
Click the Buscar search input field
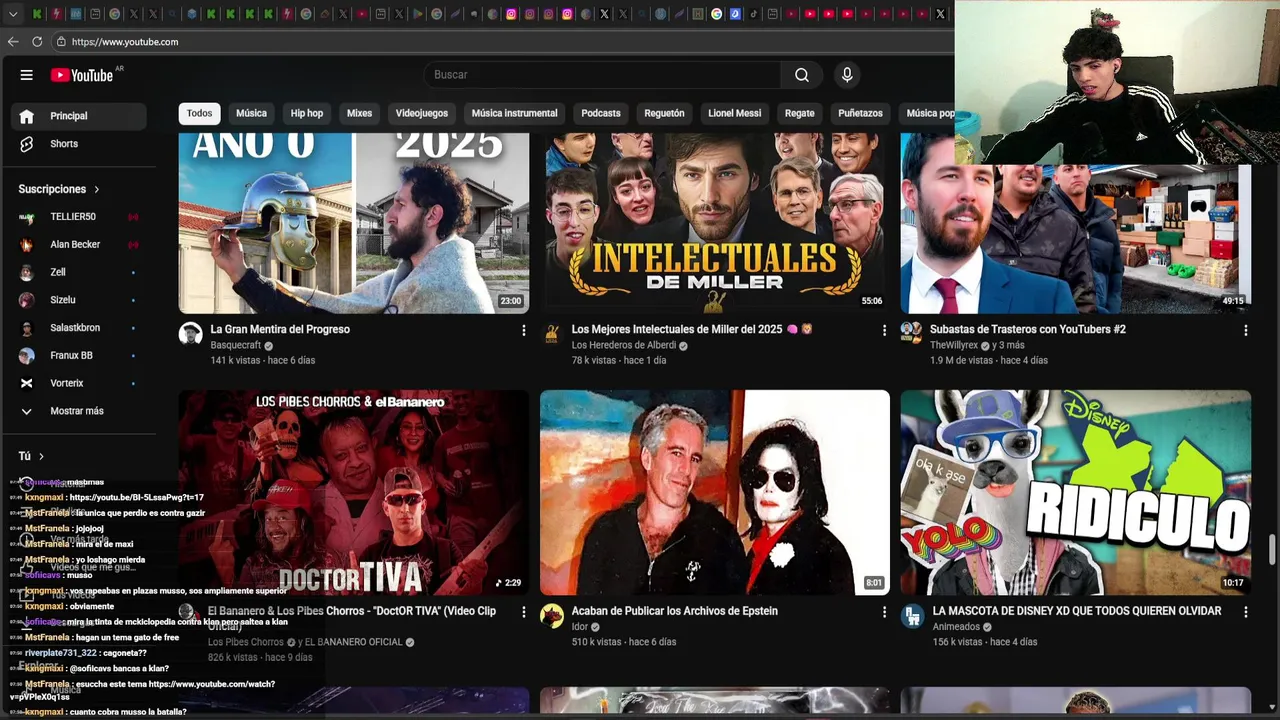click(603, 75)
